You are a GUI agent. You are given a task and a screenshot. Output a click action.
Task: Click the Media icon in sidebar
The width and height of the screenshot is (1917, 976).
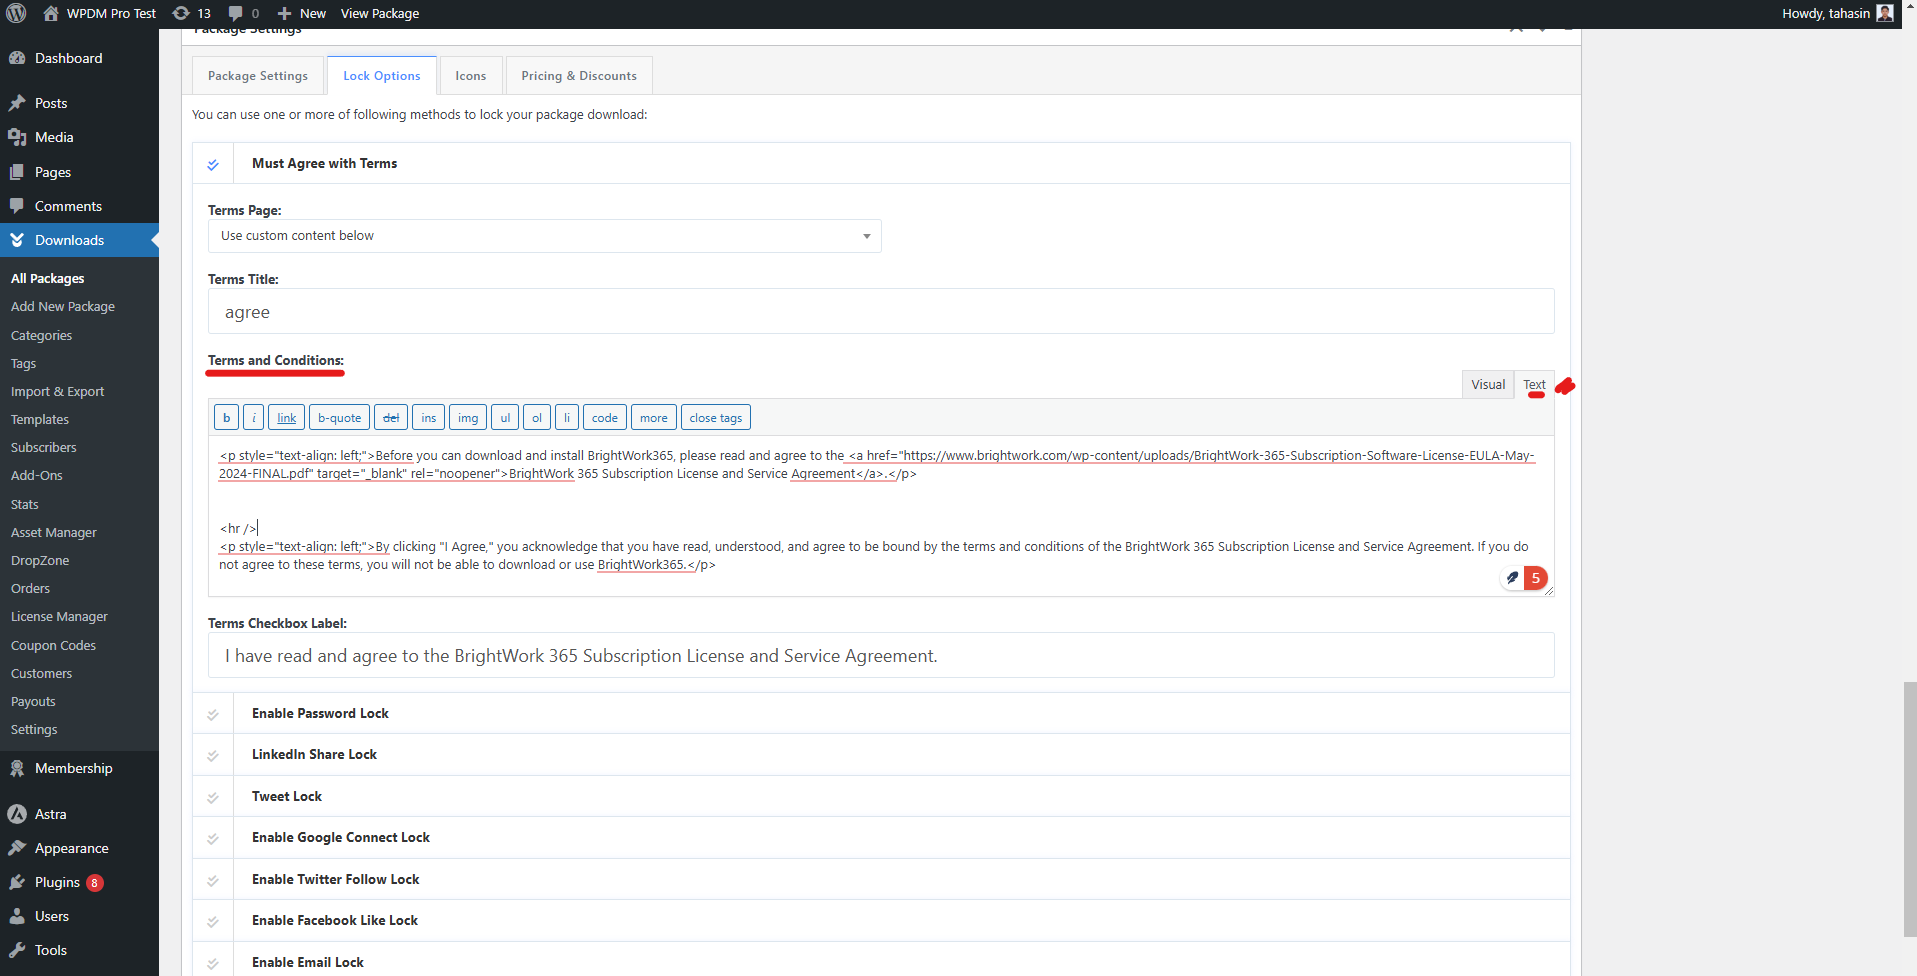17,137
